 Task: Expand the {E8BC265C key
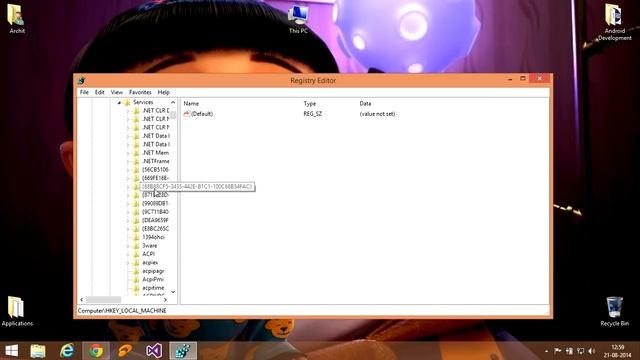128,229
